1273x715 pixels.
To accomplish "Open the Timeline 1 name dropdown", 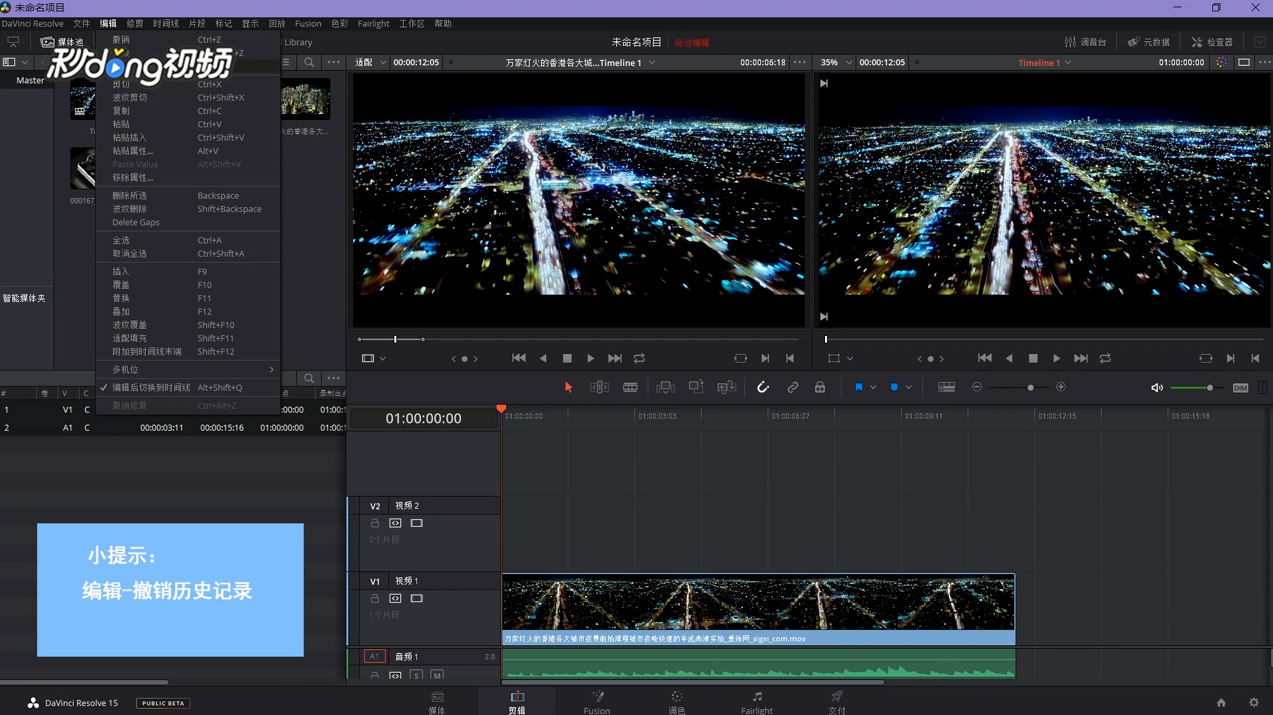I will (1045, 63).
